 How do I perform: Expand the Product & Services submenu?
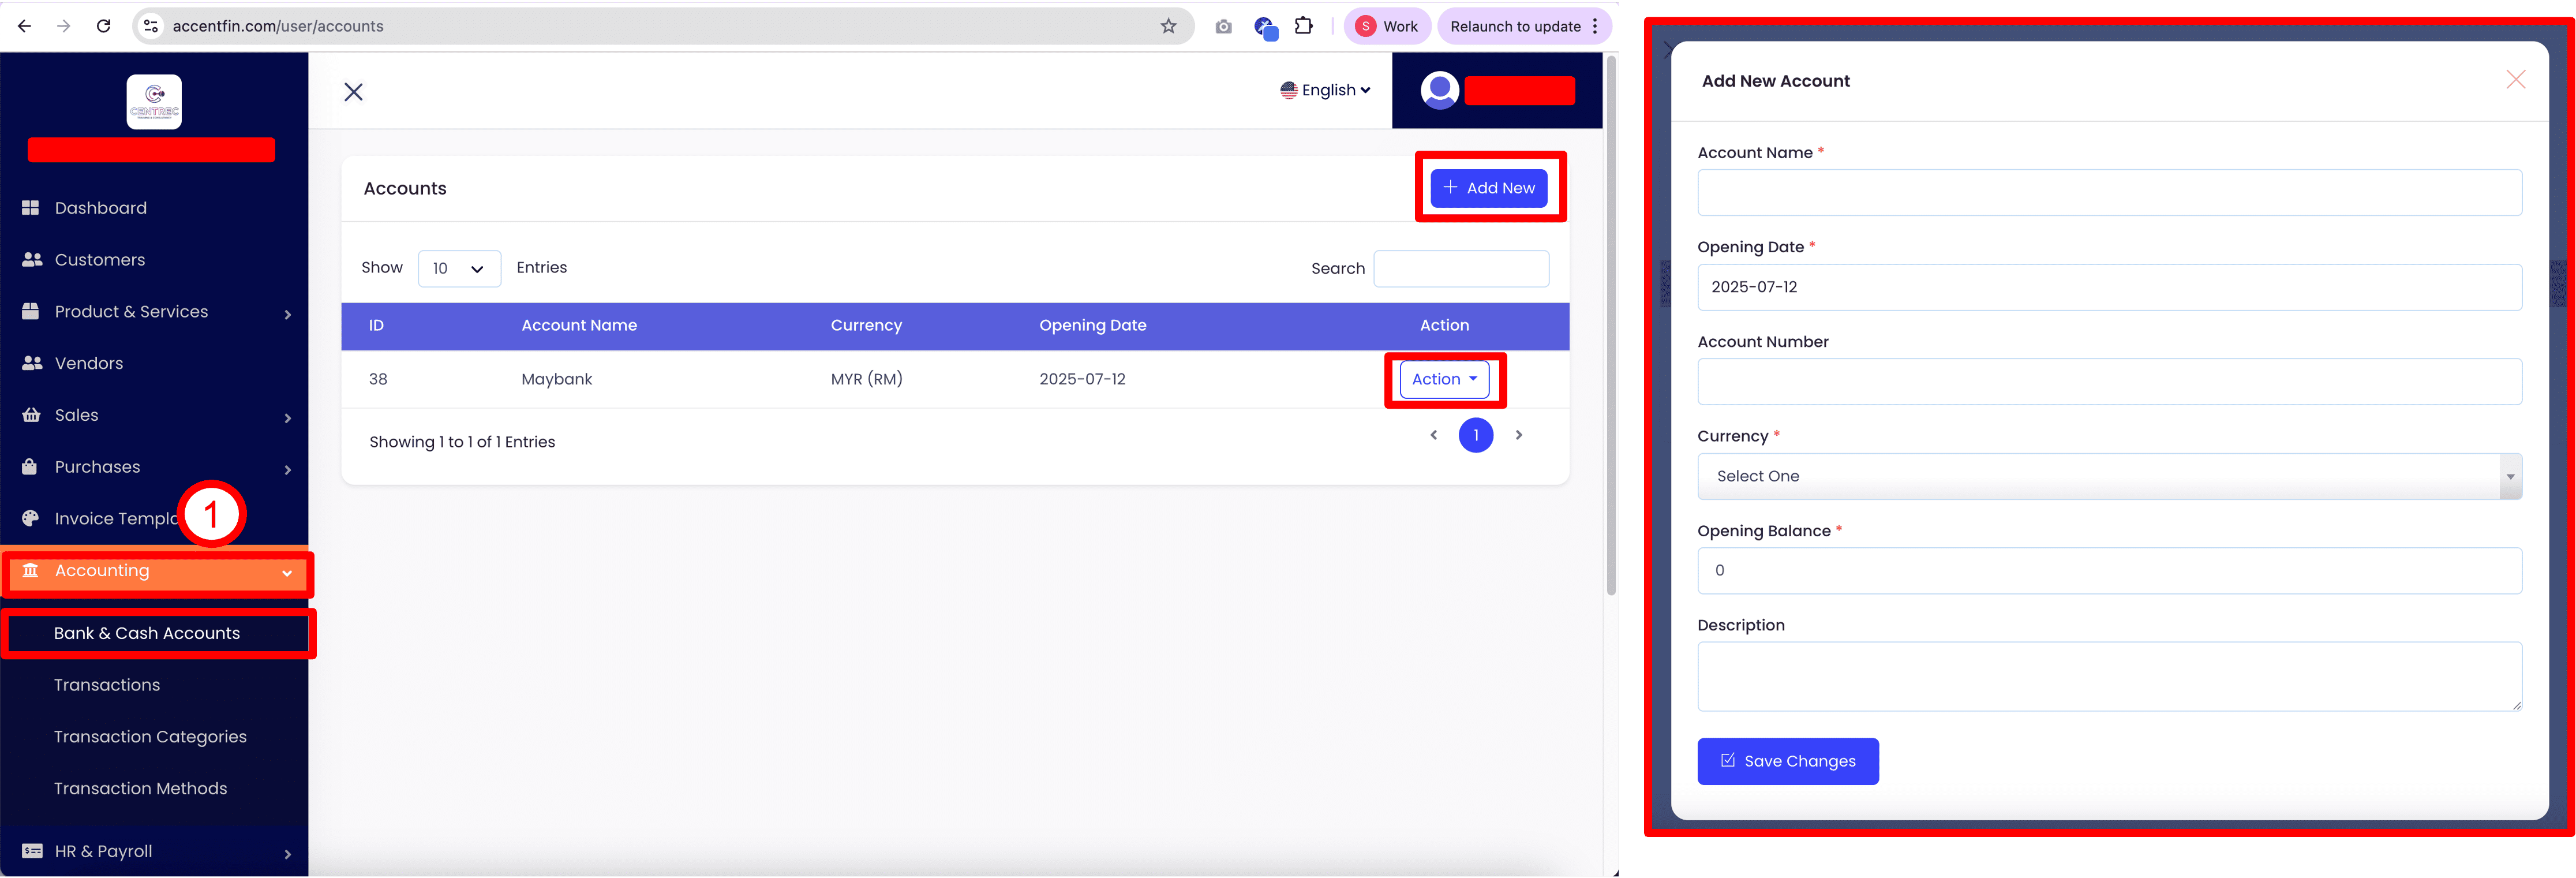tap(287, 314)
